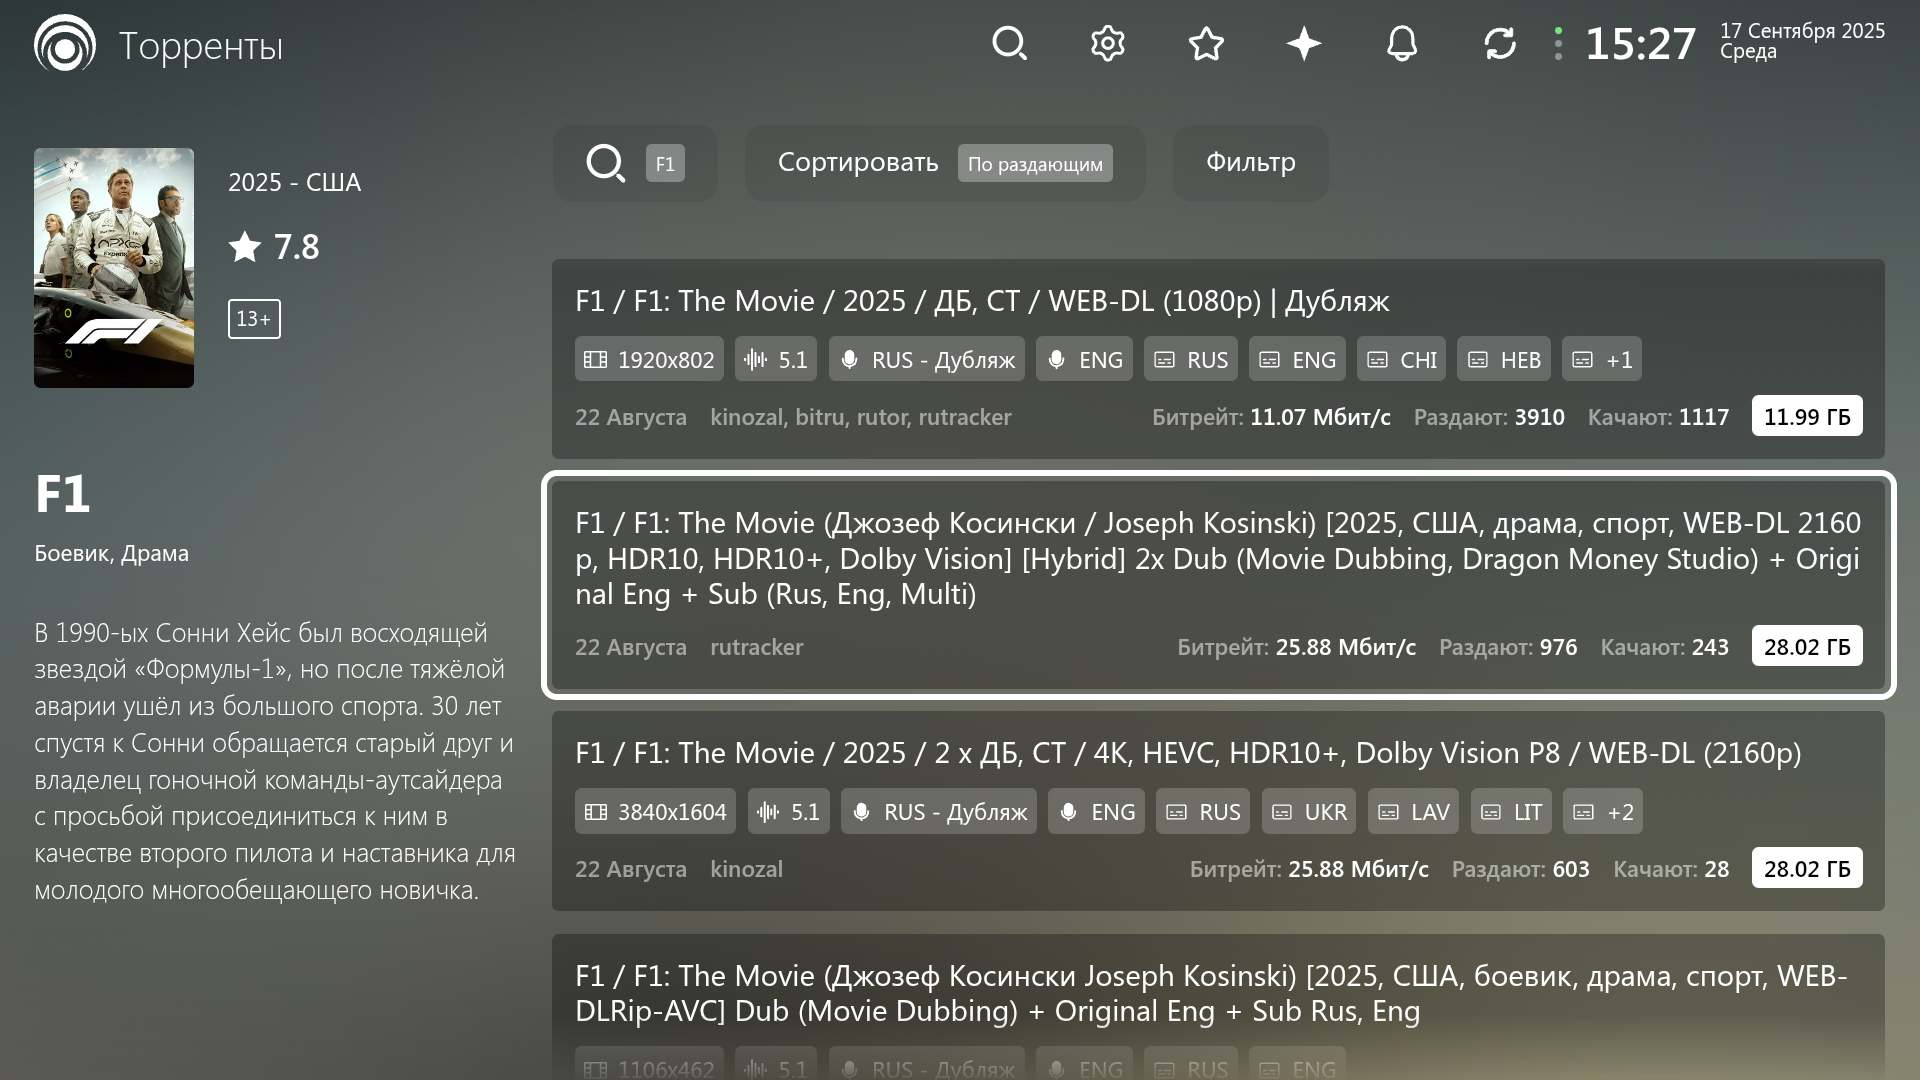Click the four-point sparkle icon
This screenshot has width=1920, height=1080.
pyautogui.click(x=1304, y=44)
